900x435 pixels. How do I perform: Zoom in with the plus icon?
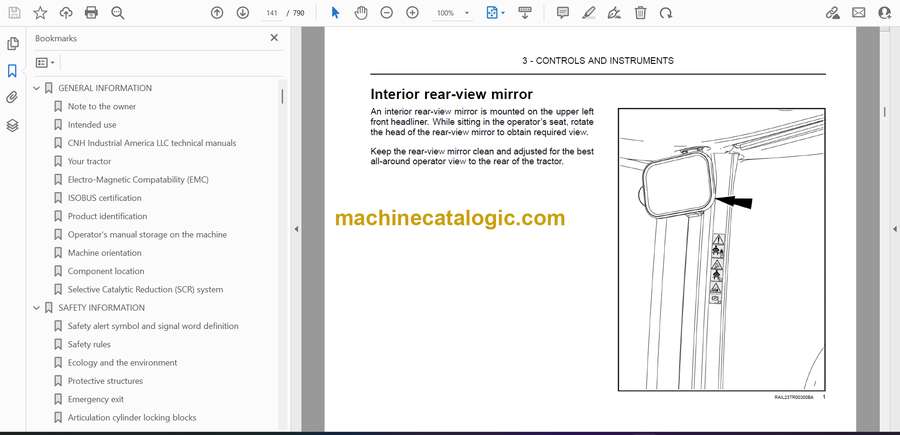coord(412,13)
